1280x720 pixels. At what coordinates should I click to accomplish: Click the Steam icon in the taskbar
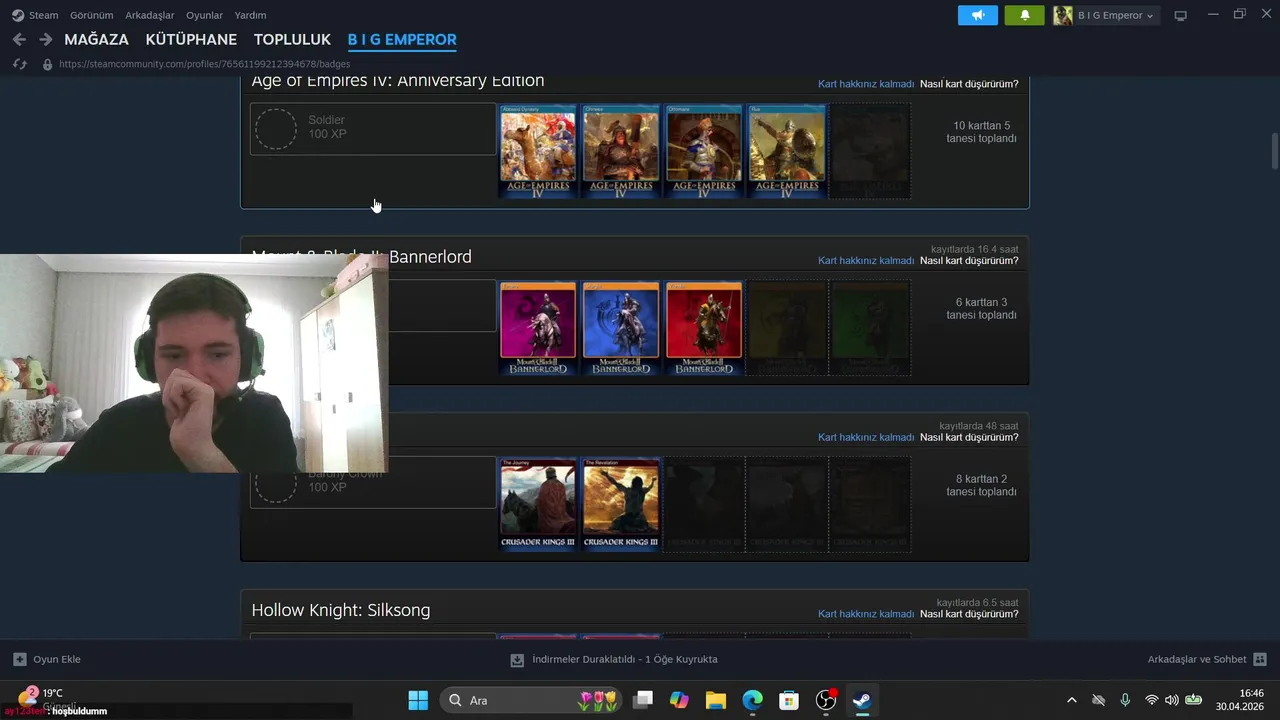[861, 700]
